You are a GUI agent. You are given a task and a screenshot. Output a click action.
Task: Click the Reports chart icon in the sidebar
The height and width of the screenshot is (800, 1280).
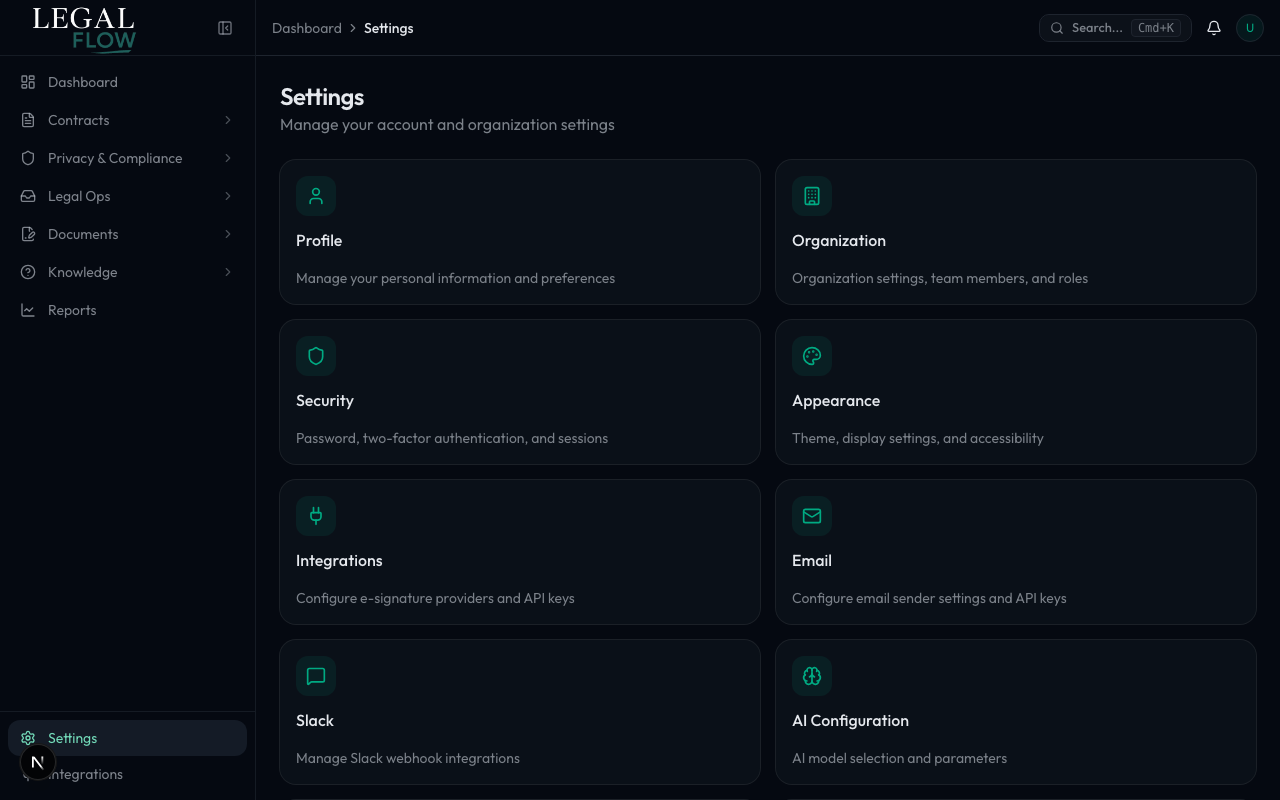coord(28,310)
